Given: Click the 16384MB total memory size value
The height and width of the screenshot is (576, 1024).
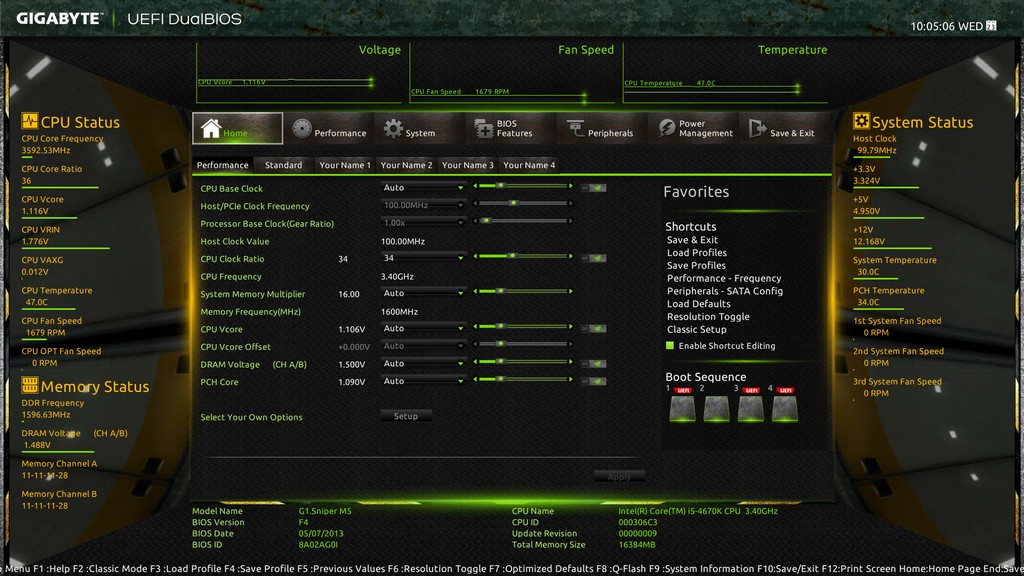Looking at the screenshot, I should 637,545.
